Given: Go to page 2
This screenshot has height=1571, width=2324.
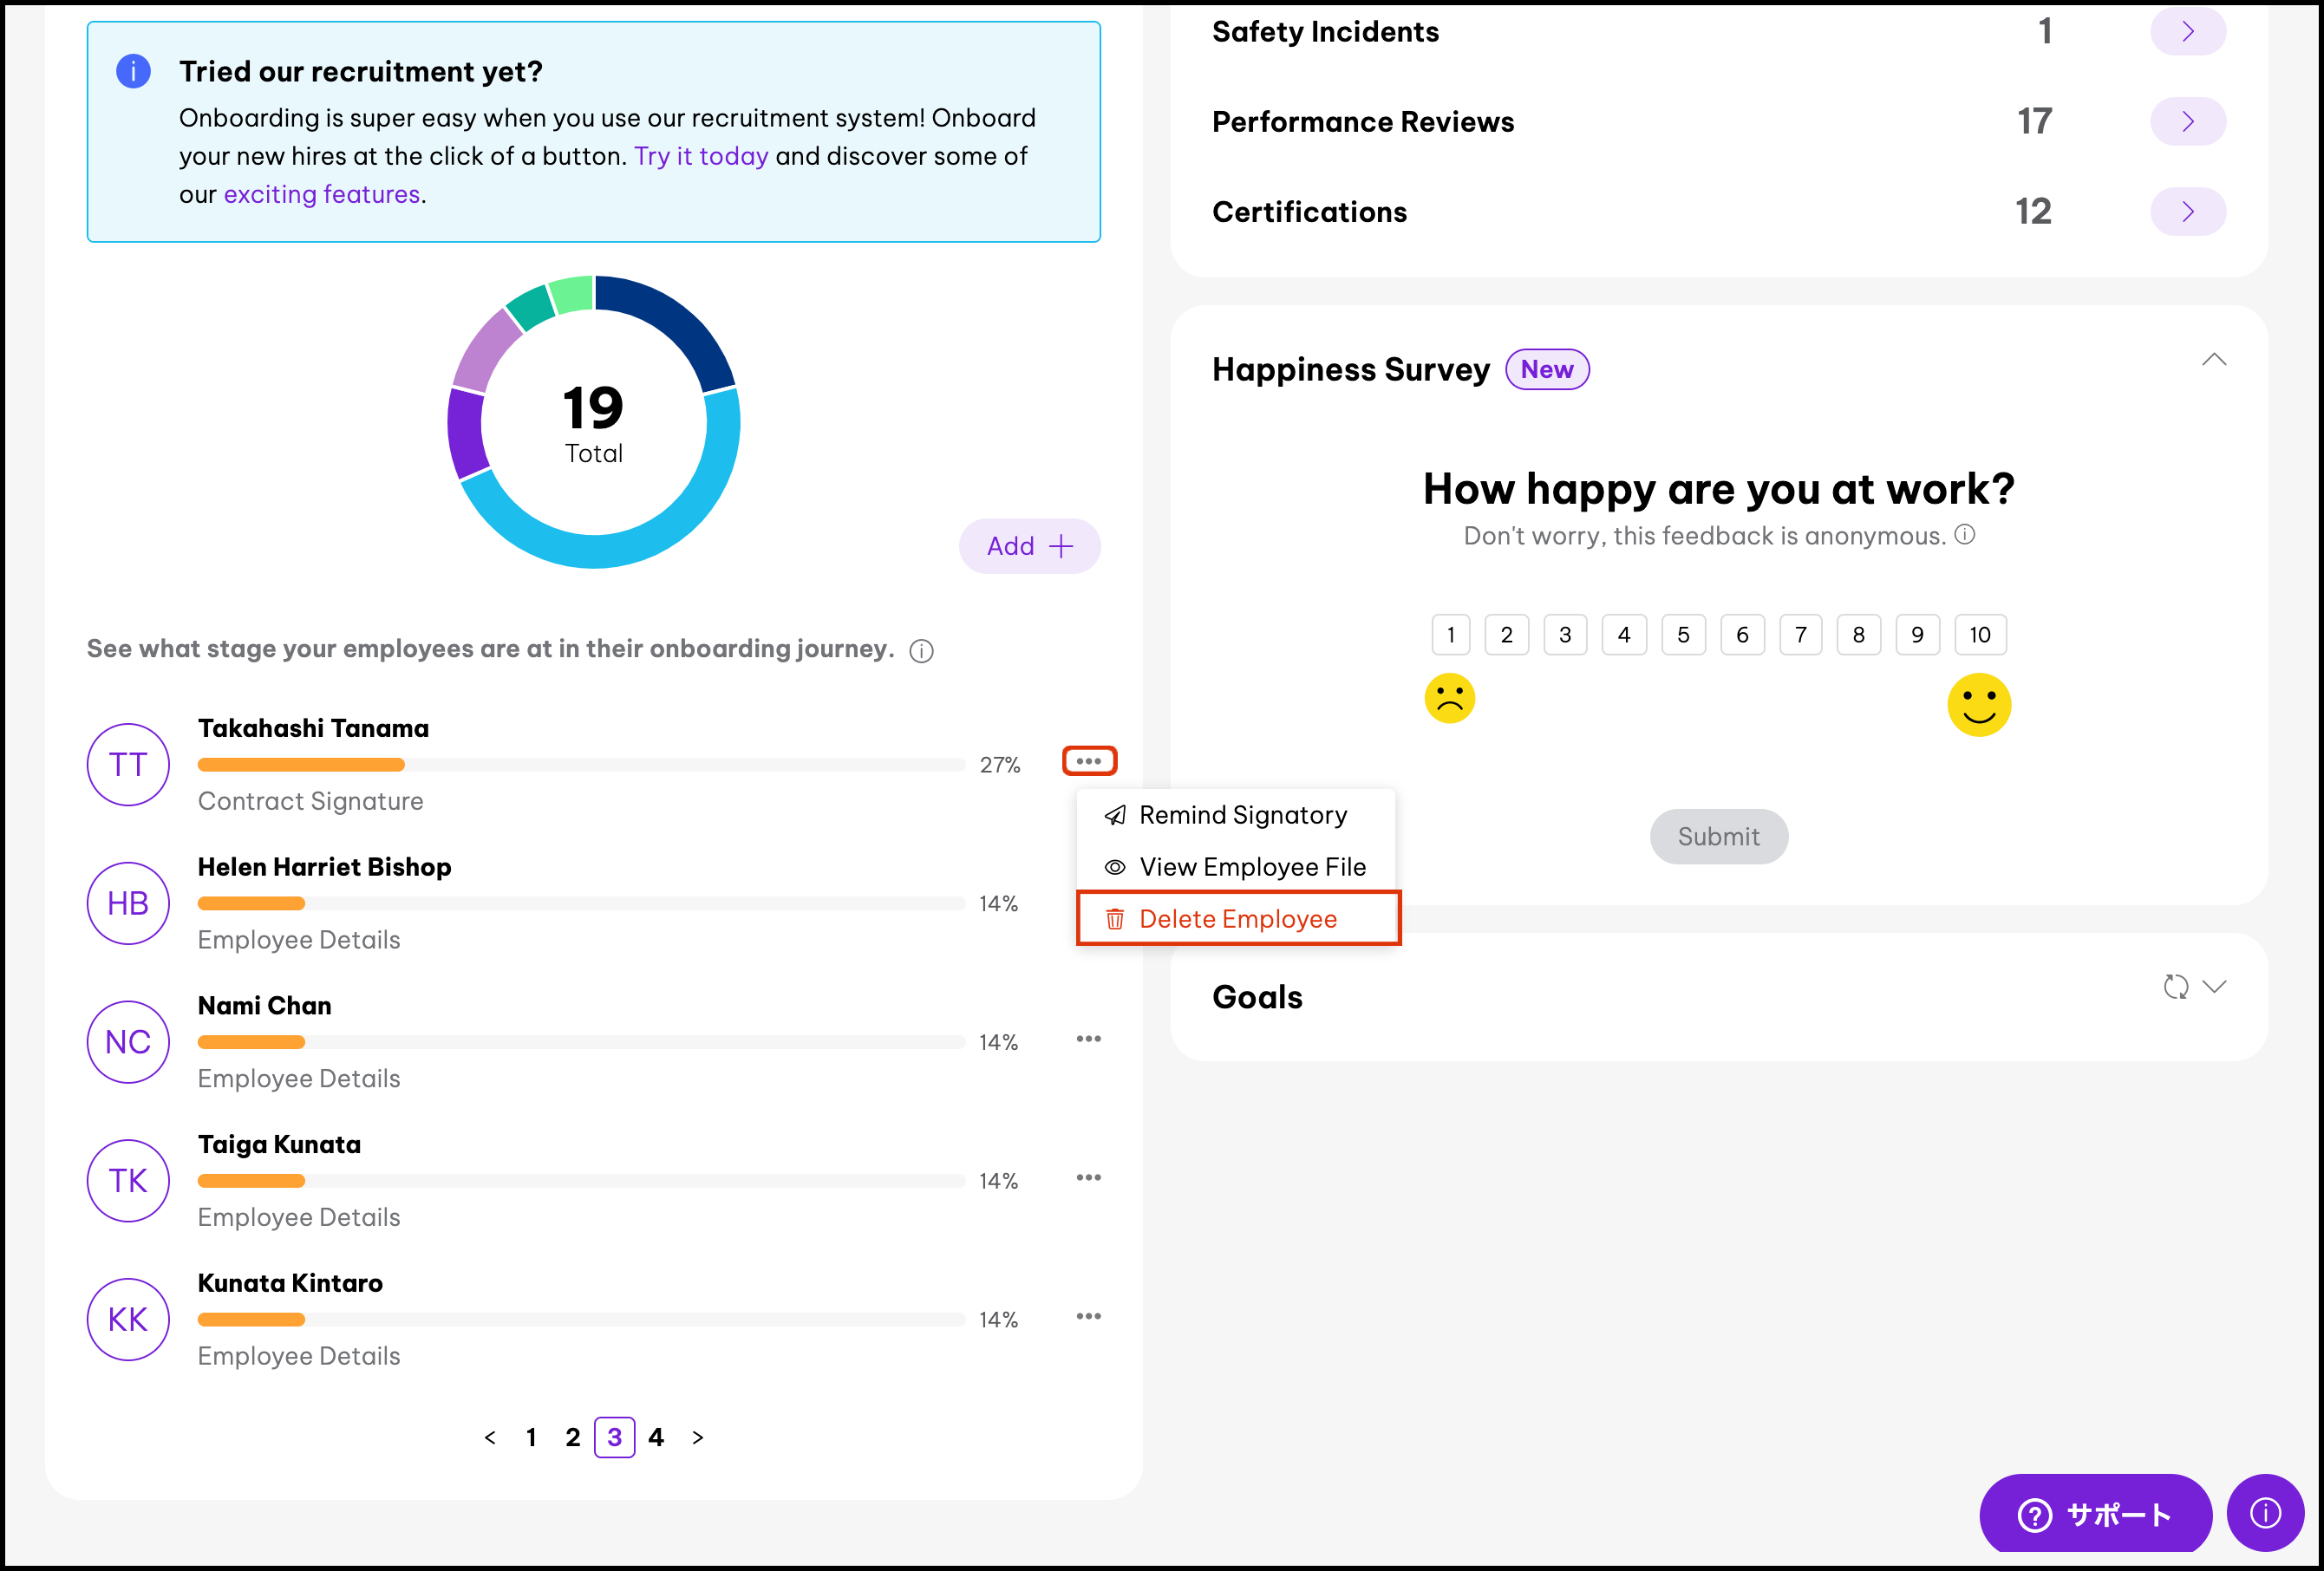Looking at the screenshot, I should pos(572,1437).
